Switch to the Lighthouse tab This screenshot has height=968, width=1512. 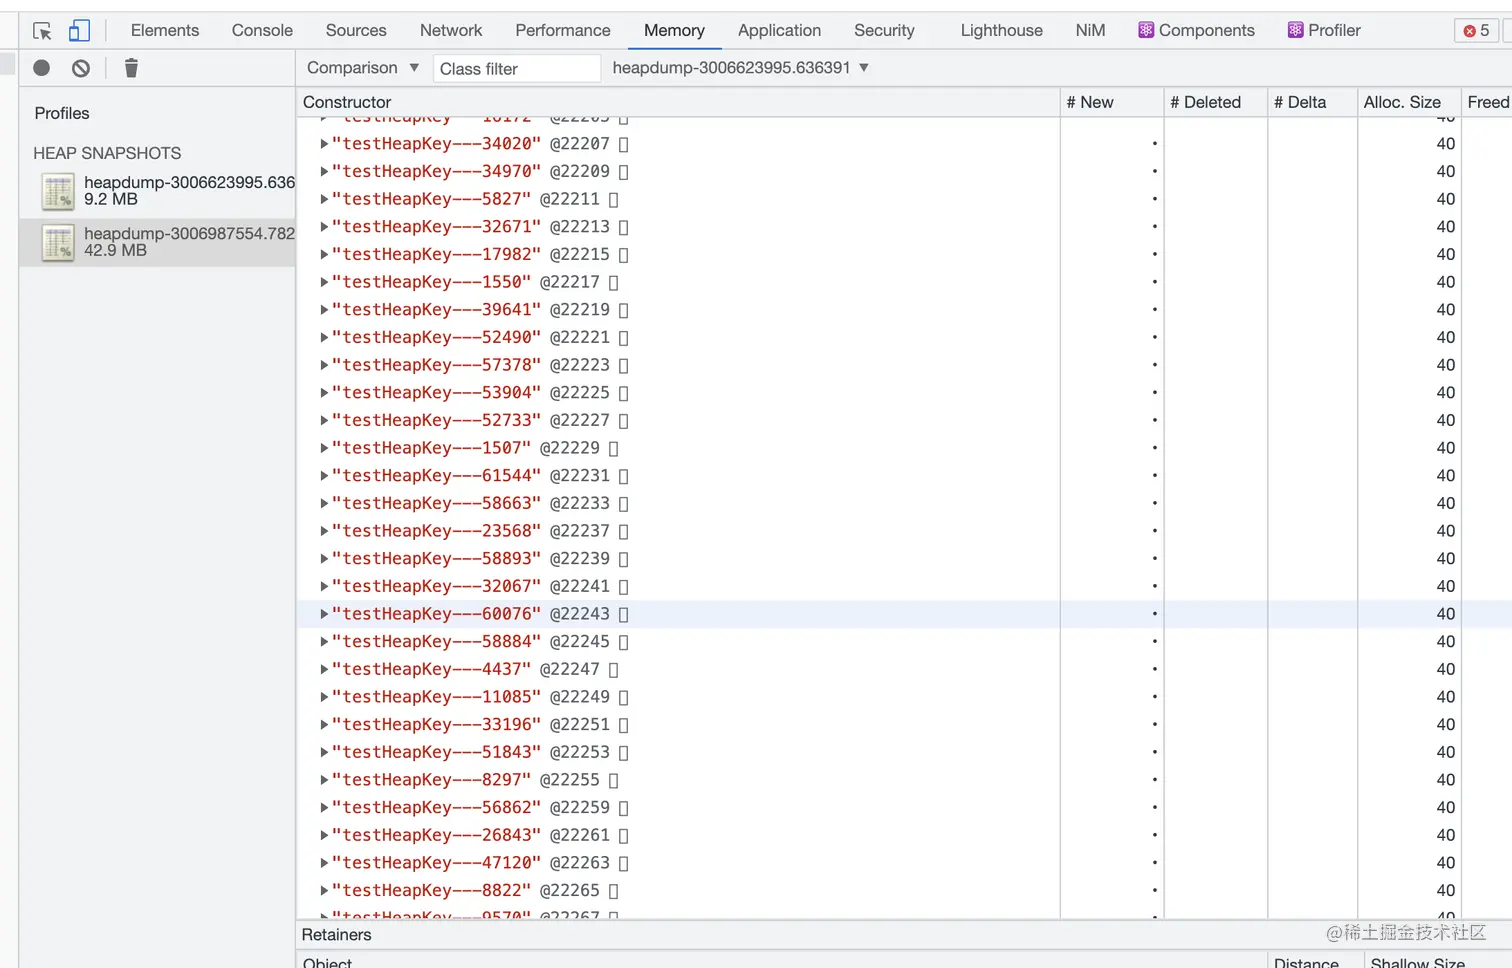[x=1001, y=31]
